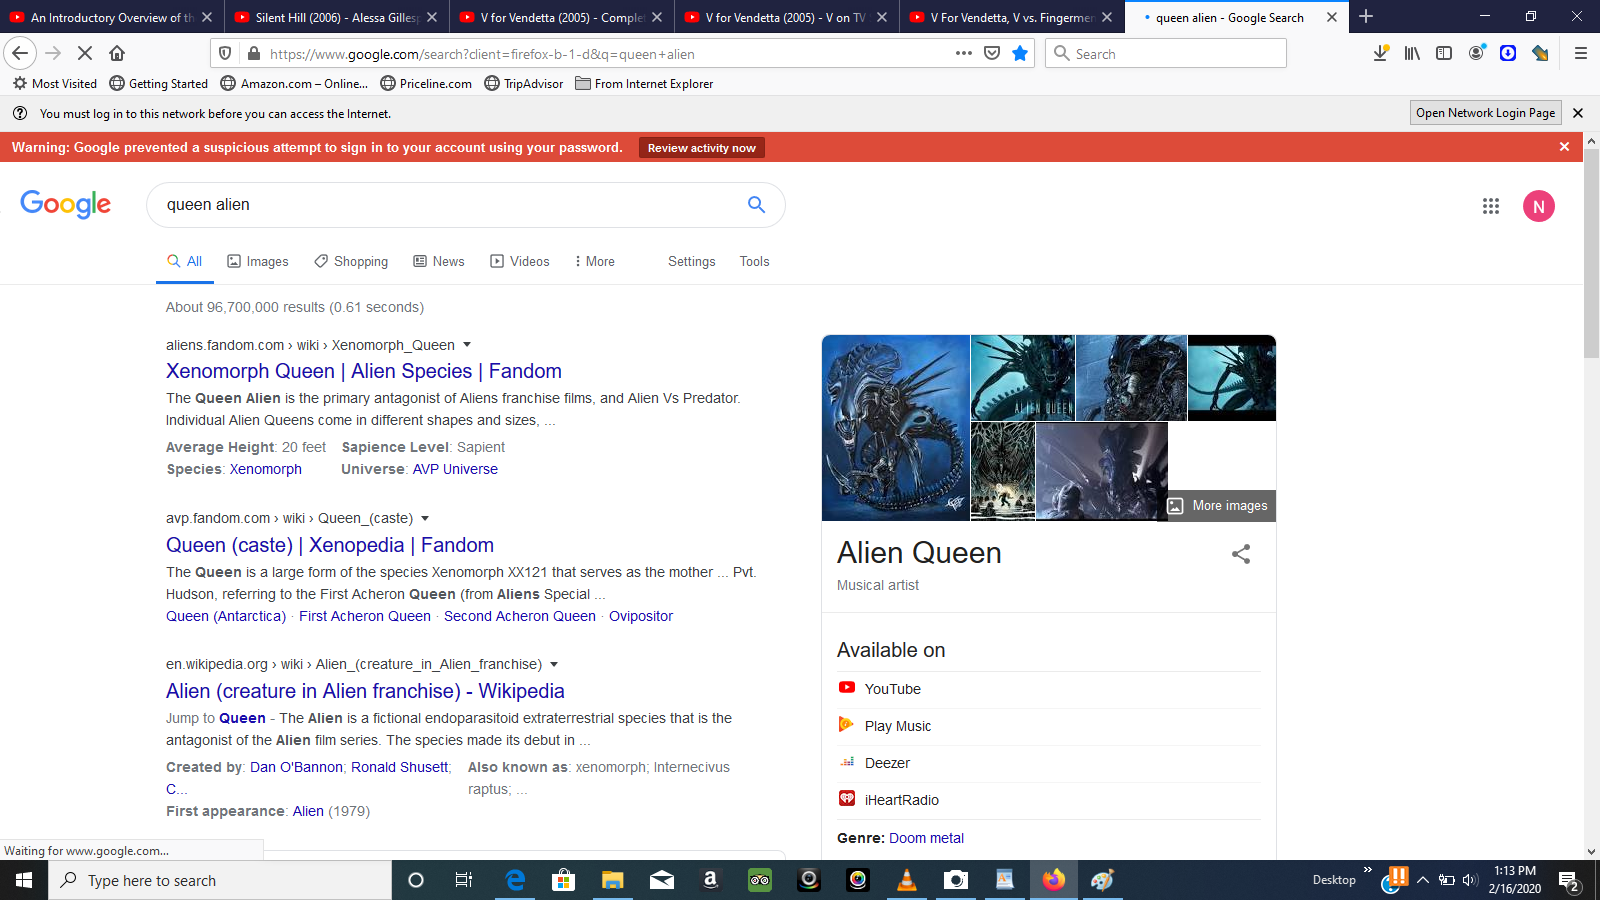Launch Microsoft Edge from taskbar
Viewport: 1600px width, 900px height.
point(515,880)
